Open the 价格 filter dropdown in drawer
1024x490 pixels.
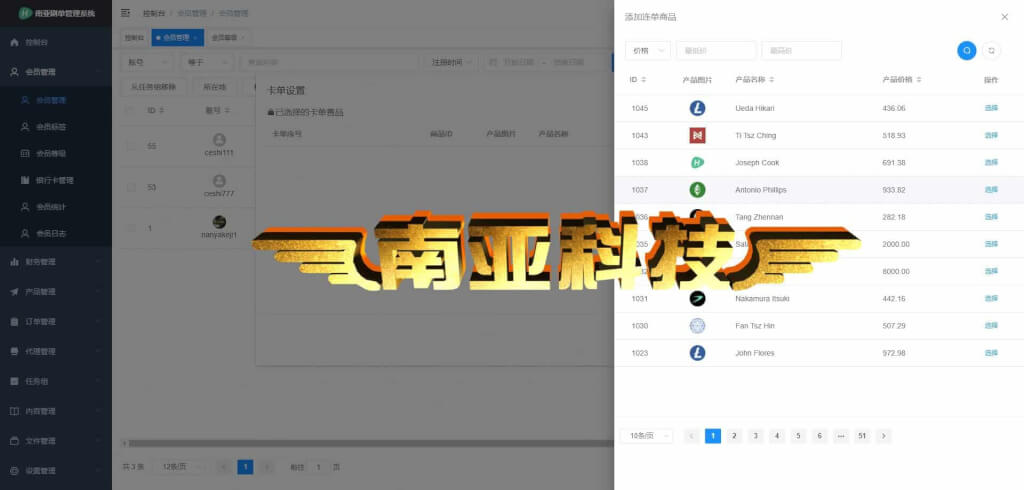click(648, 50)
